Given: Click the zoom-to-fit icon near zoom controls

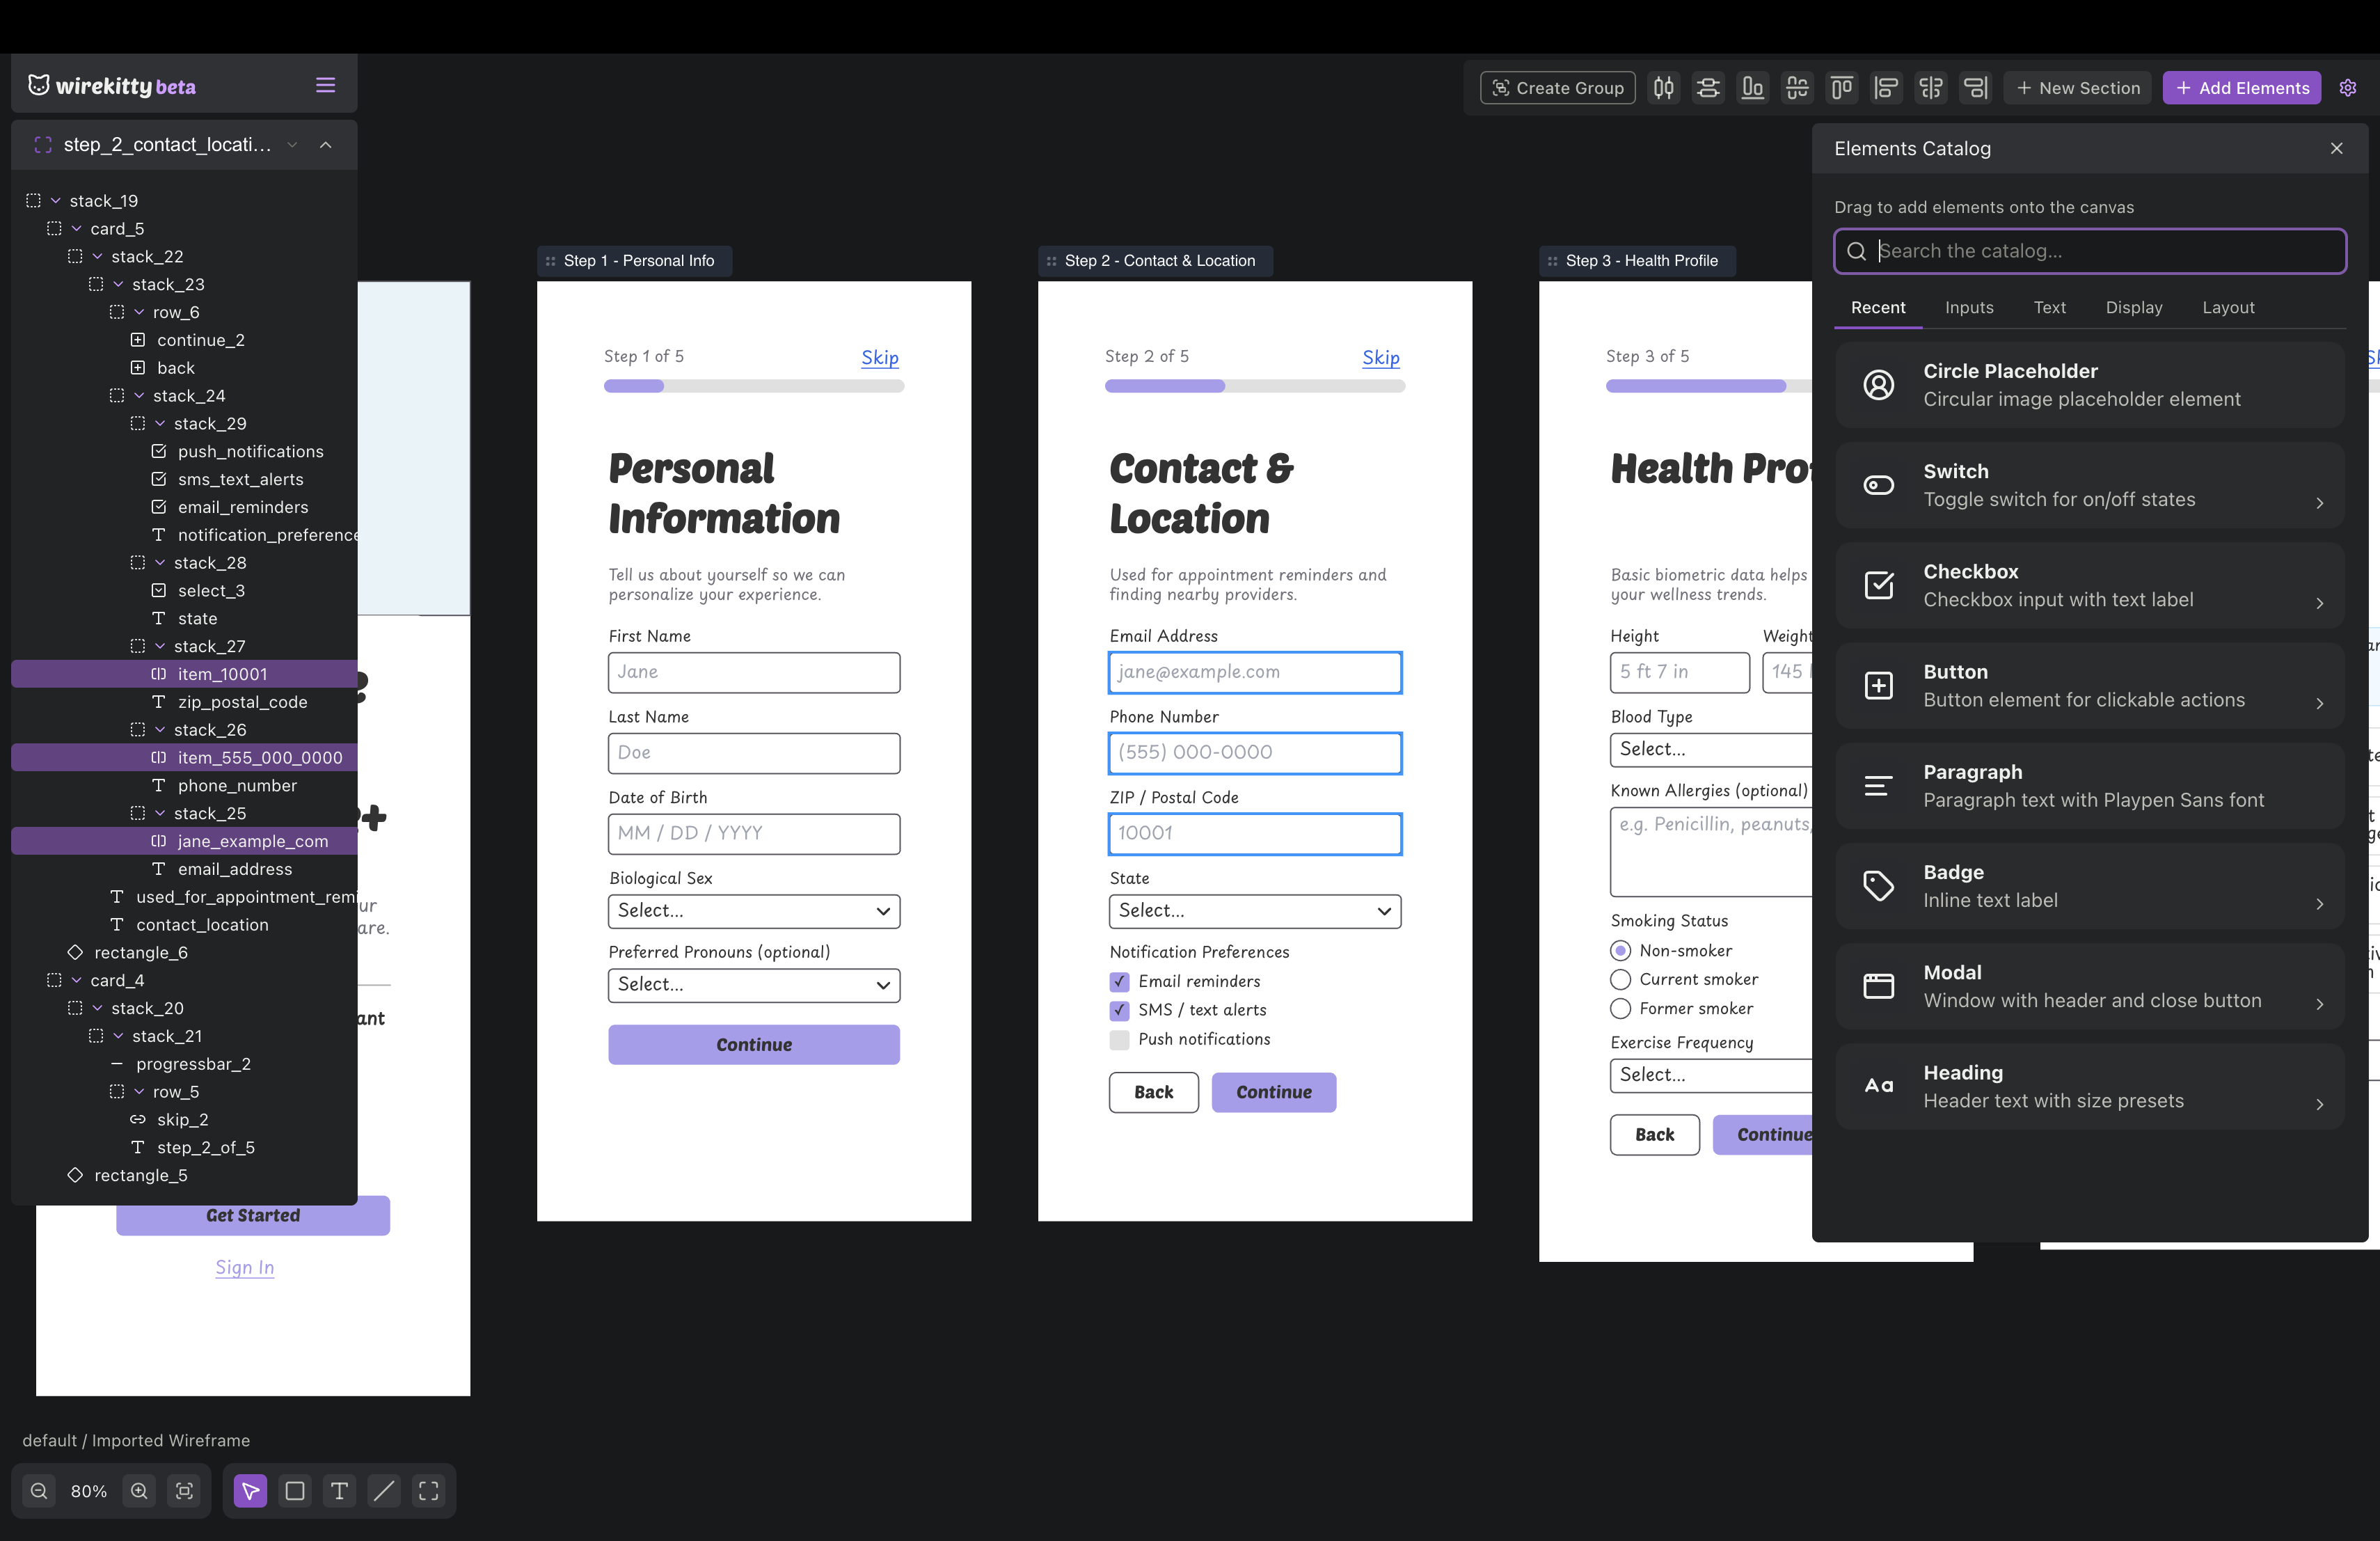Looking at the screenshot, I should pyautogui.click(x=184, y=1491).
